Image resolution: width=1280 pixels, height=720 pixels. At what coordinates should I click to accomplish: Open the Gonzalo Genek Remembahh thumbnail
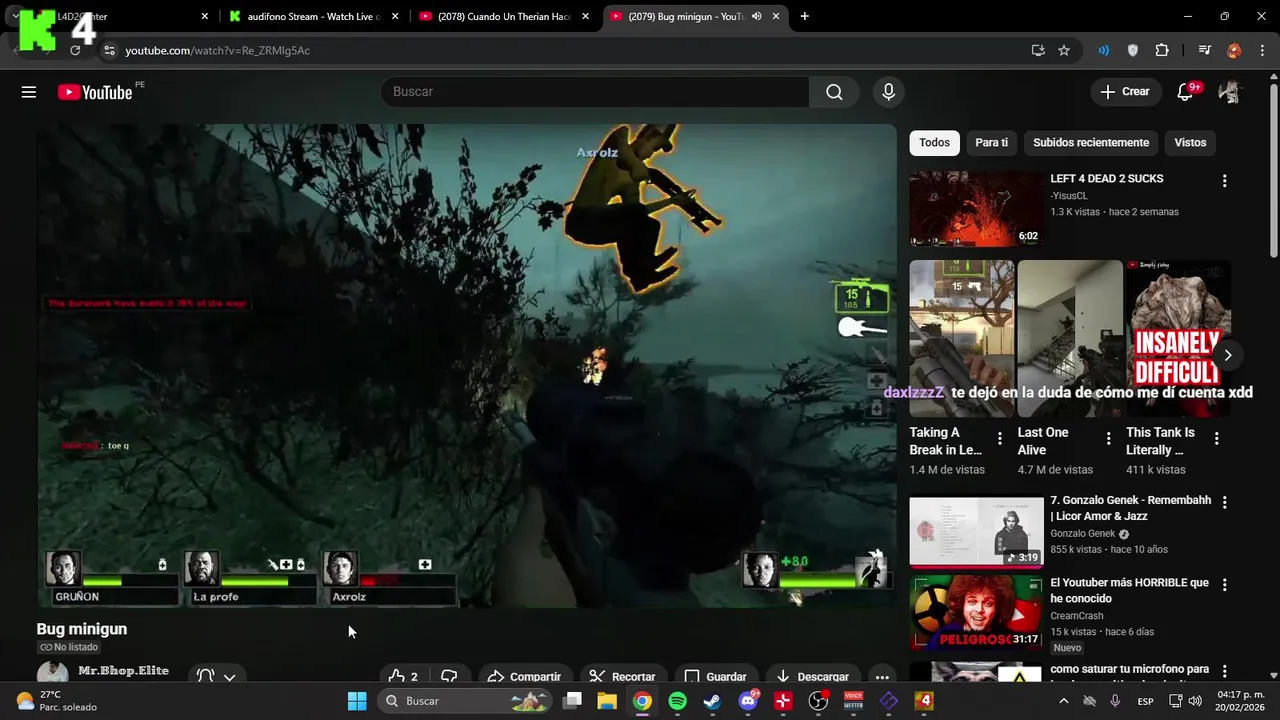976,531
